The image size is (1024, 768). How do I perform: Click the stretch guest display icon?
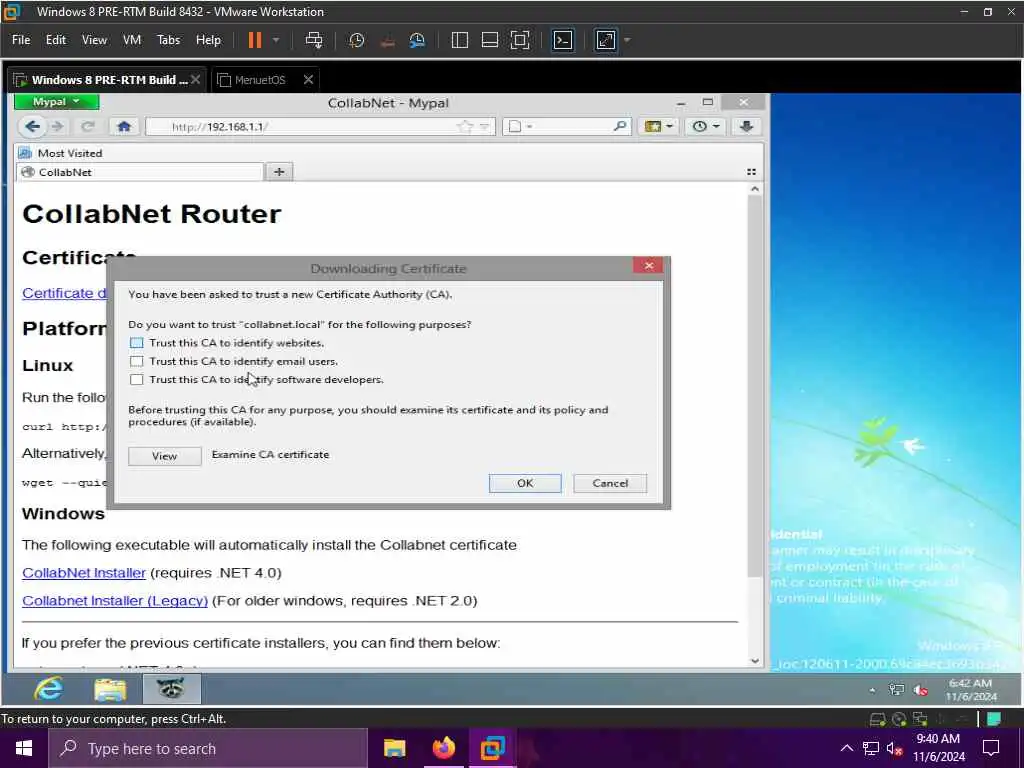coord(606,40)
